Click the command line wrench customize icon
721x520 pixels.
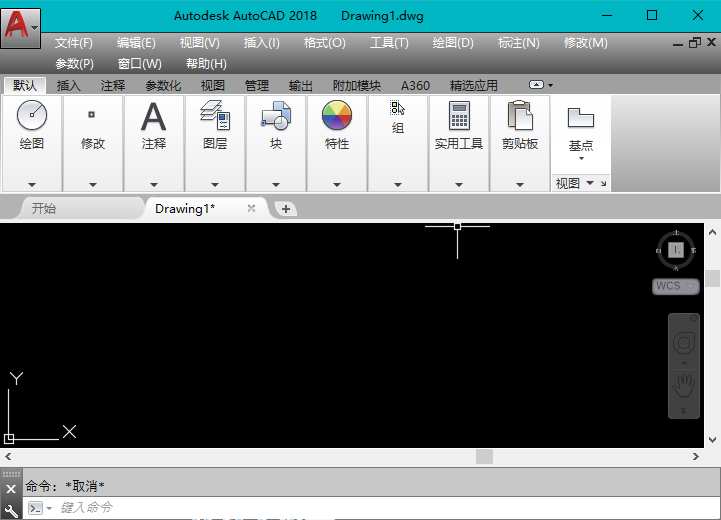coord(11,511)
